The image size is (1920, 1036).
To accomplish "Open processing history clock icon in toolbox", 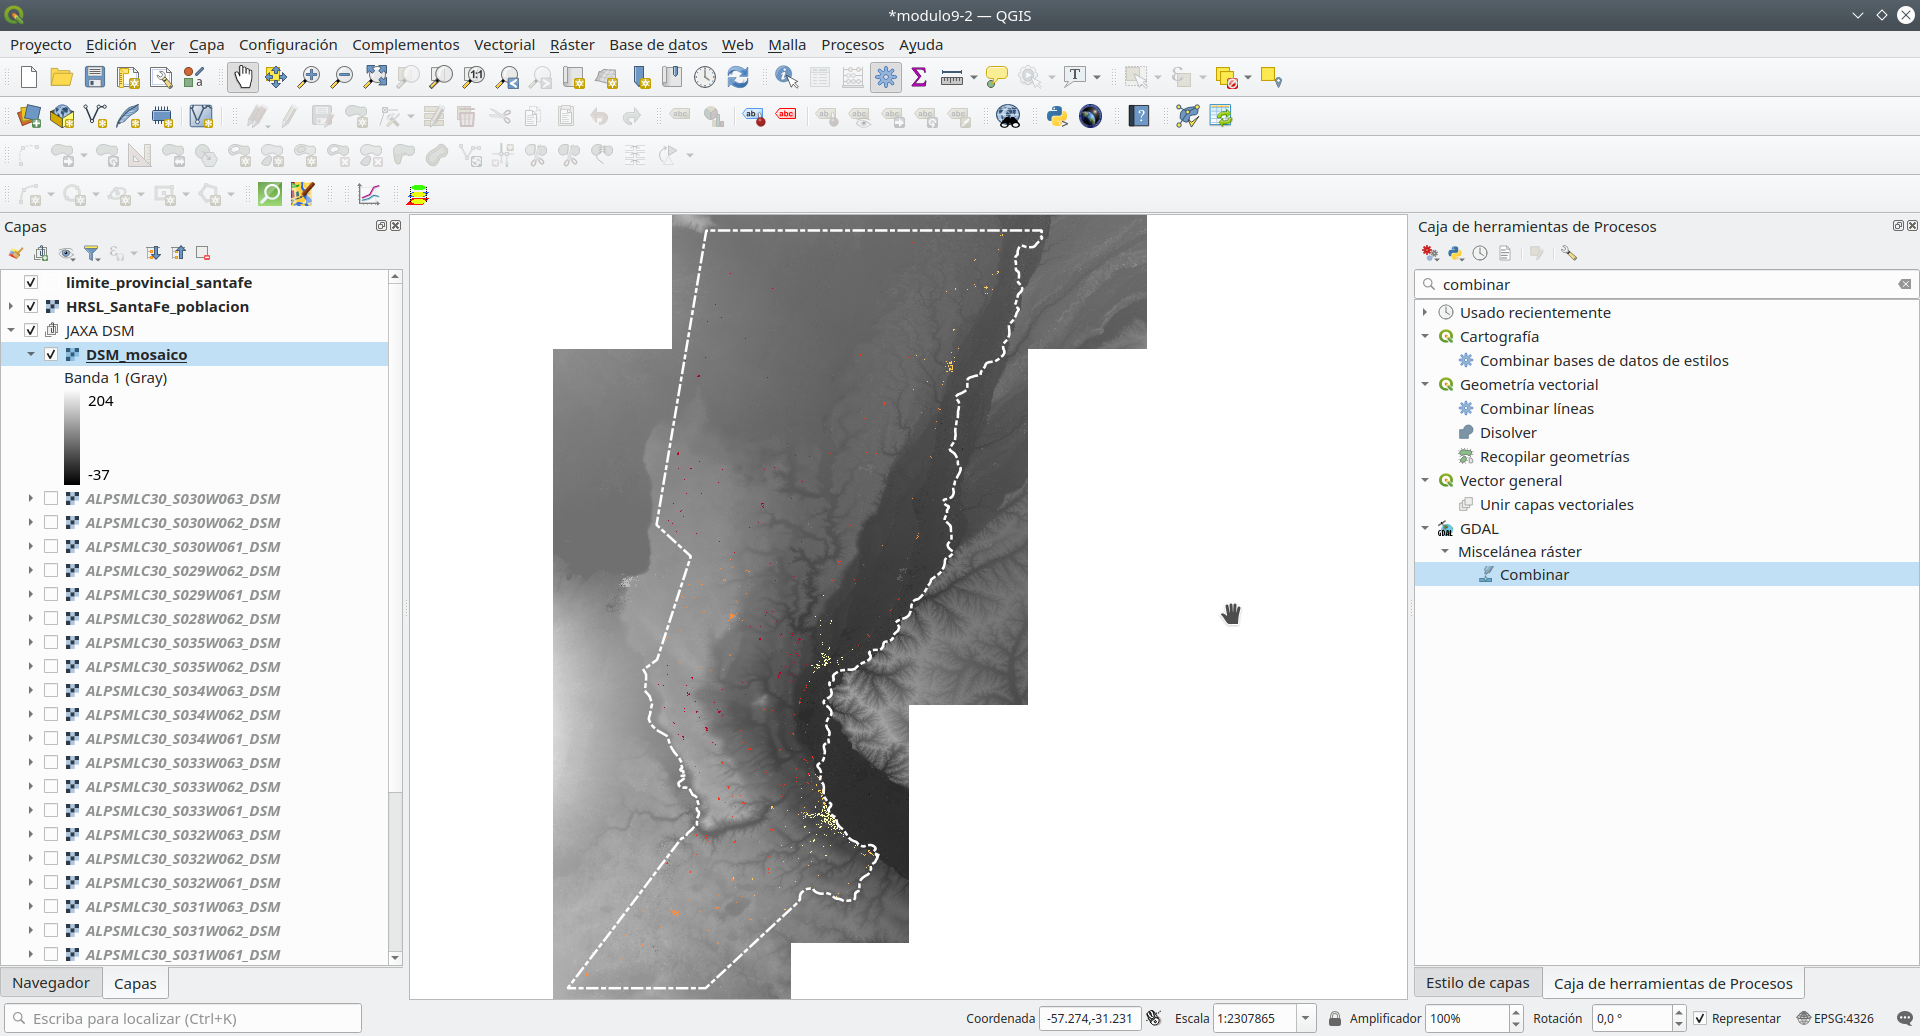I will click(x=1480, y=253).
